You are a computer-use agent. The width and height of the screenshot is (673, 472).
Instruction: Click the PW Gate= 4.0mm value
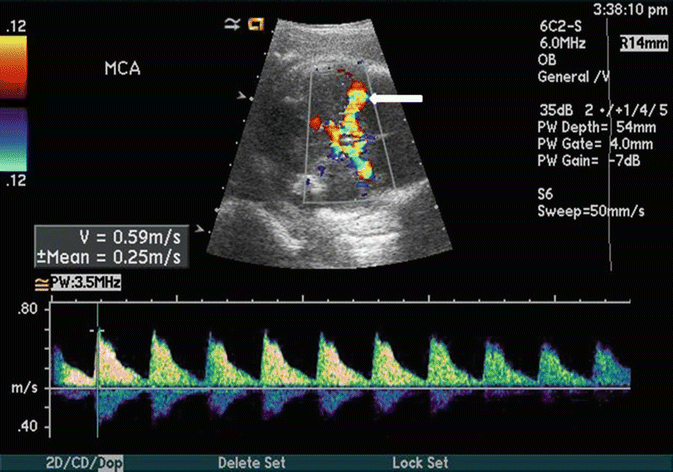(595, 144)
